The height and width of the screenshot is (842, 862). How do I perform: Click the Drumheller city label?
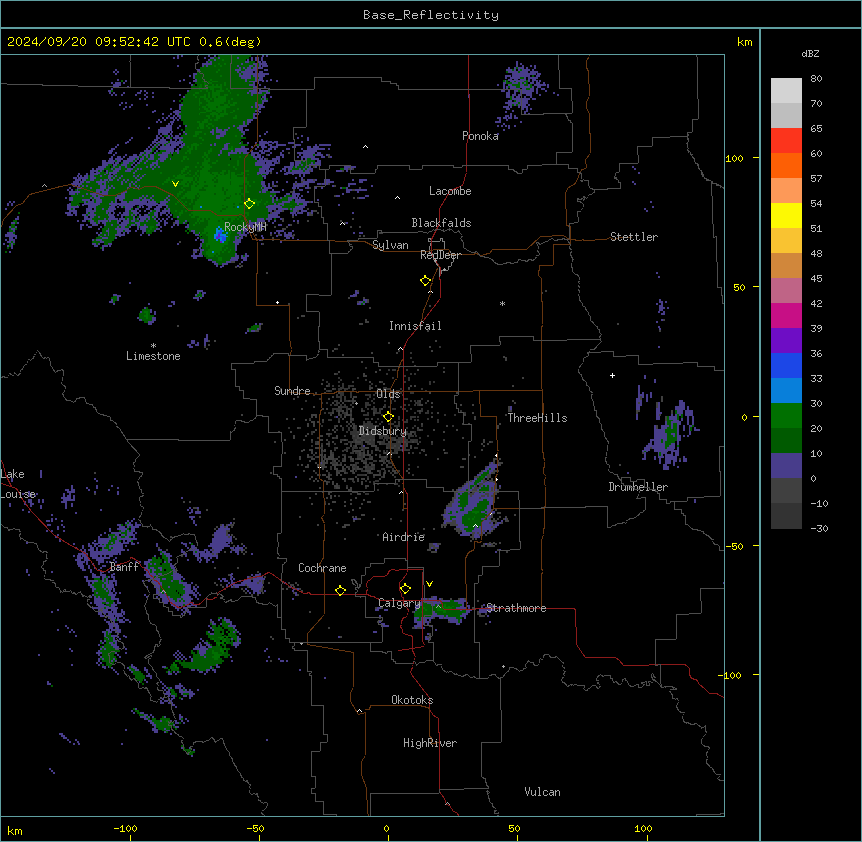[638, 487]
